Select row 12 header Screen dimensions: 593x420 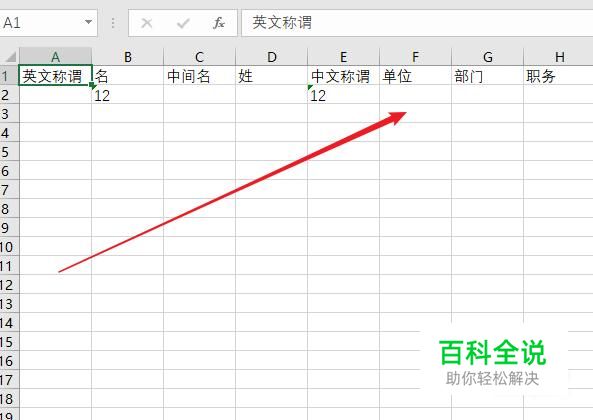pos(9,284)
